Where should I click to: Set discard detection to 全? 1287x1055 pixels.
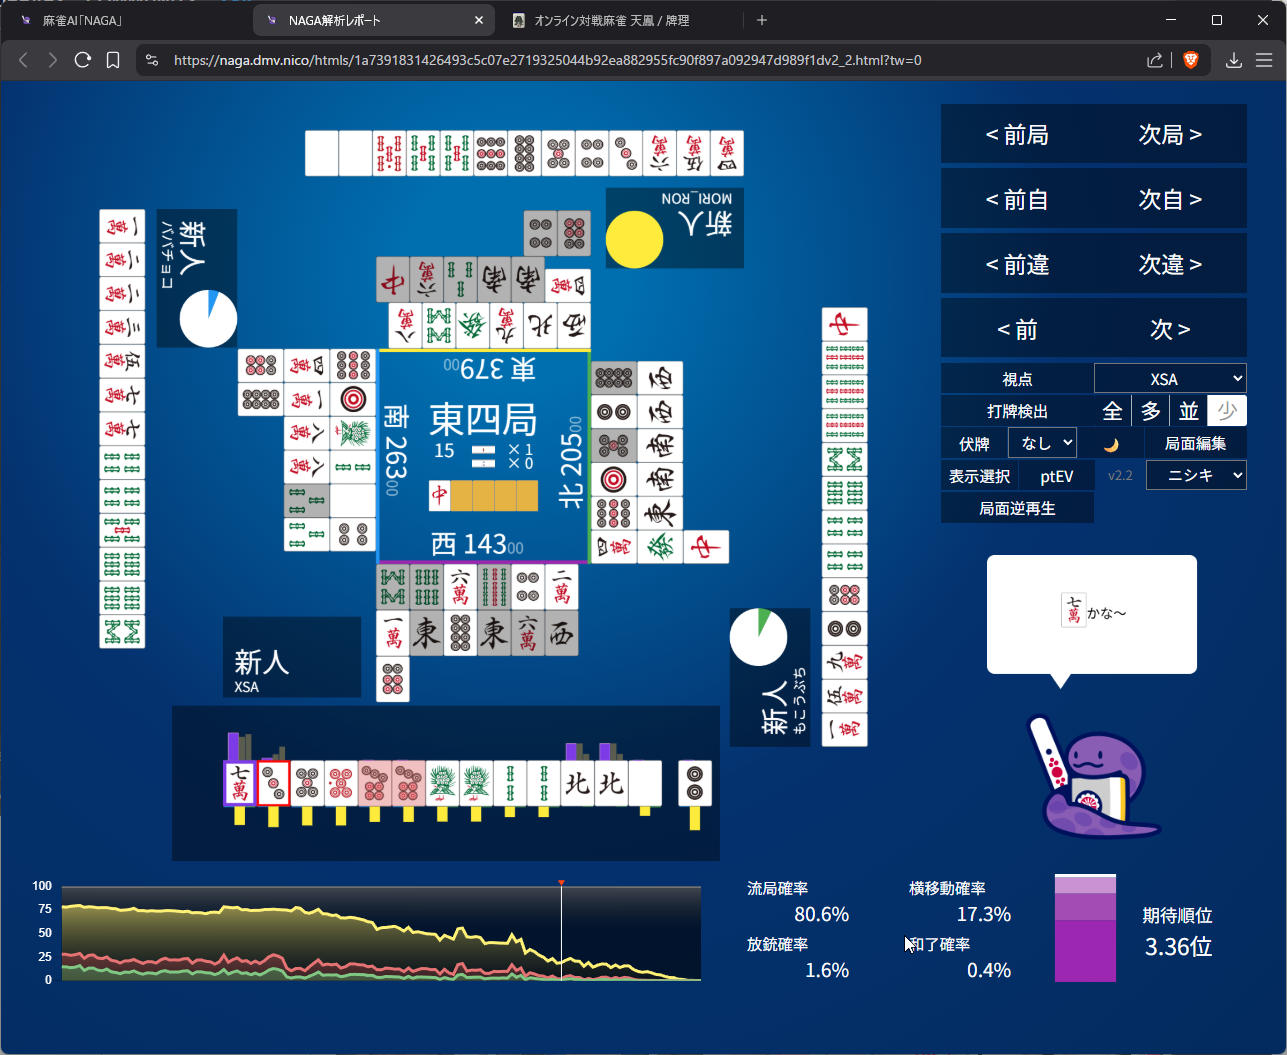pos(1112,411)
